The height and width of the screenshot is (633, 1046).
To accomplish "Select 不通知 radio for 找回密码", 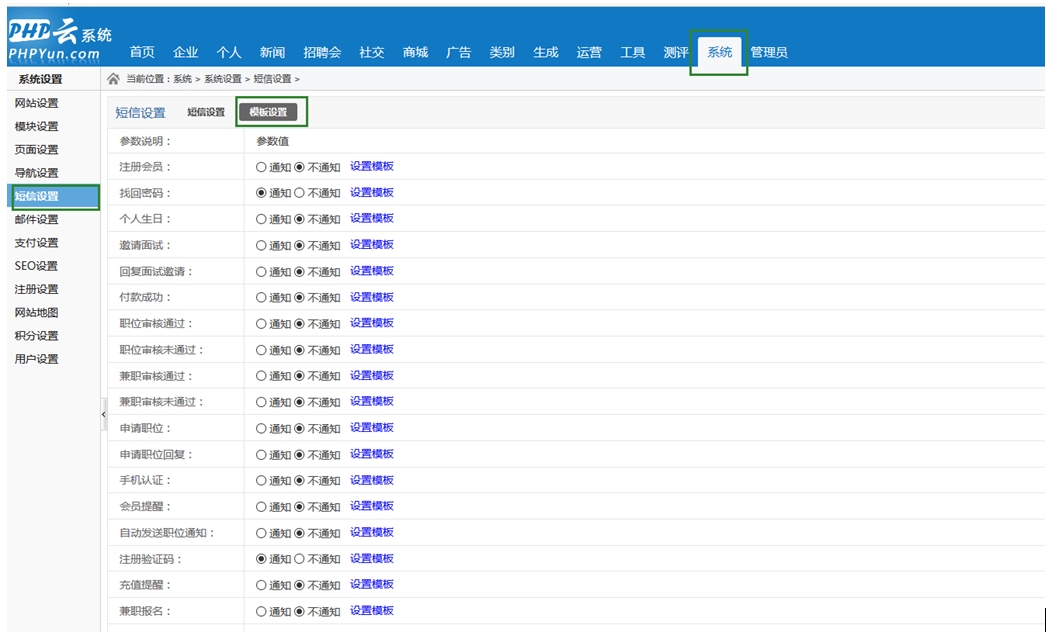I will (300, 193).
